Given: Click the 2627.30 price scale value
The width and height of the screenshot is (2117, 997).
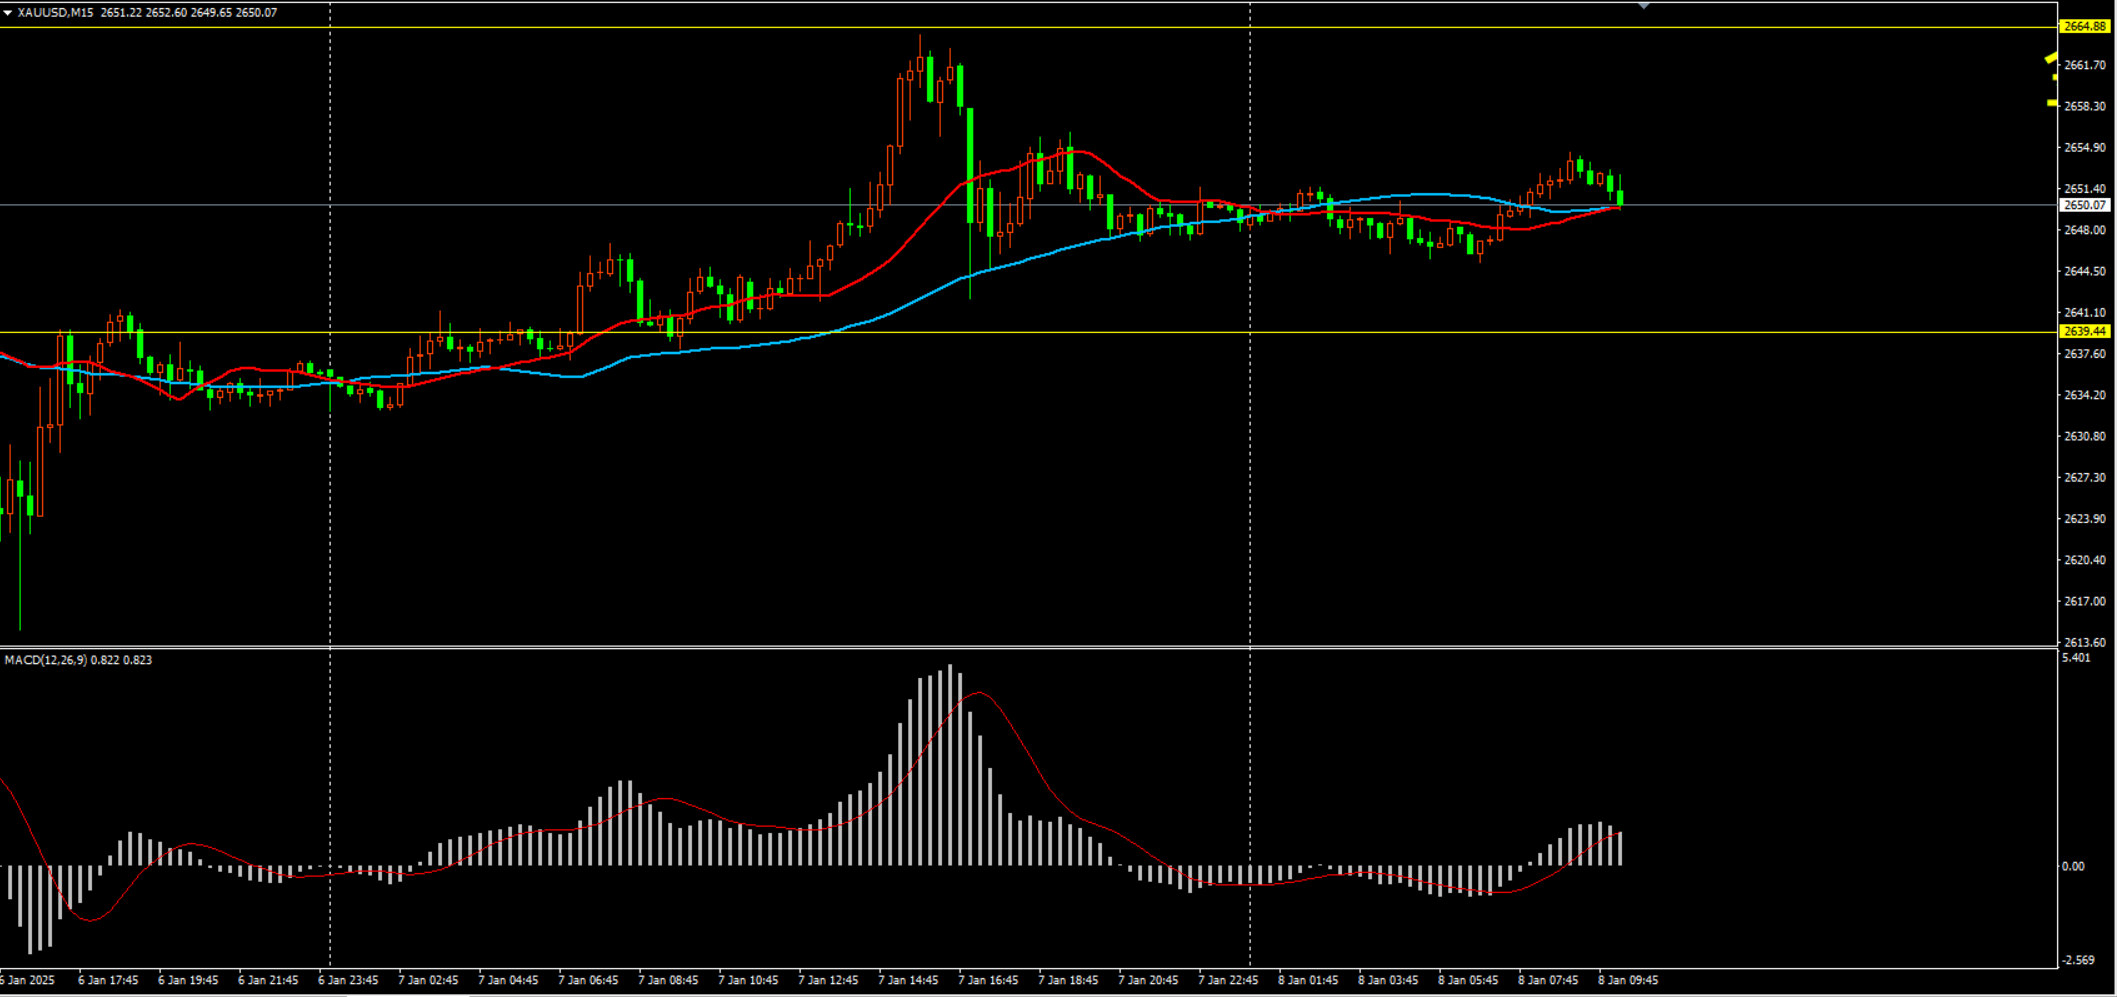Looking at the screenshot, I should click(x=2085, y=478).
